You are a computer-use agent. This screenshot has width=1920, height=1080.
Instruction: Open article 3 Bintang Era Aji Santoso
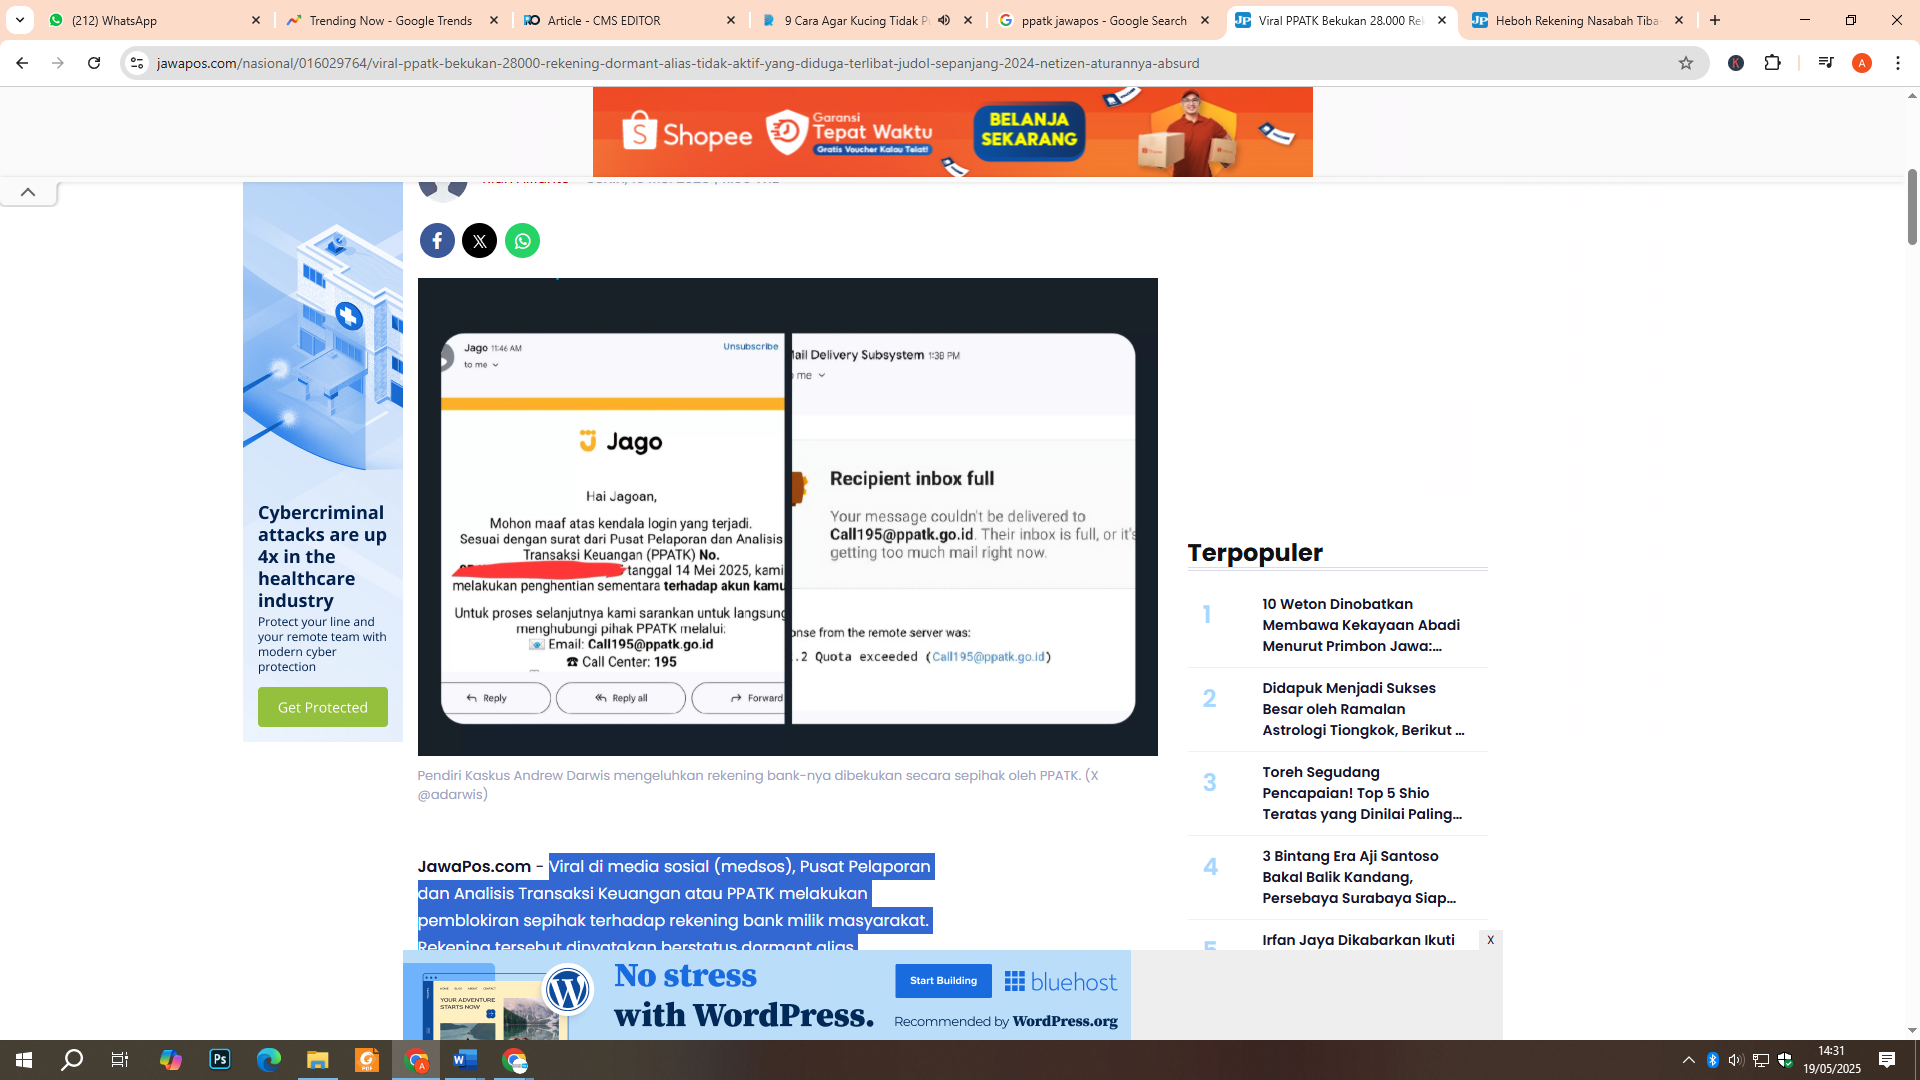point(1359,877)
